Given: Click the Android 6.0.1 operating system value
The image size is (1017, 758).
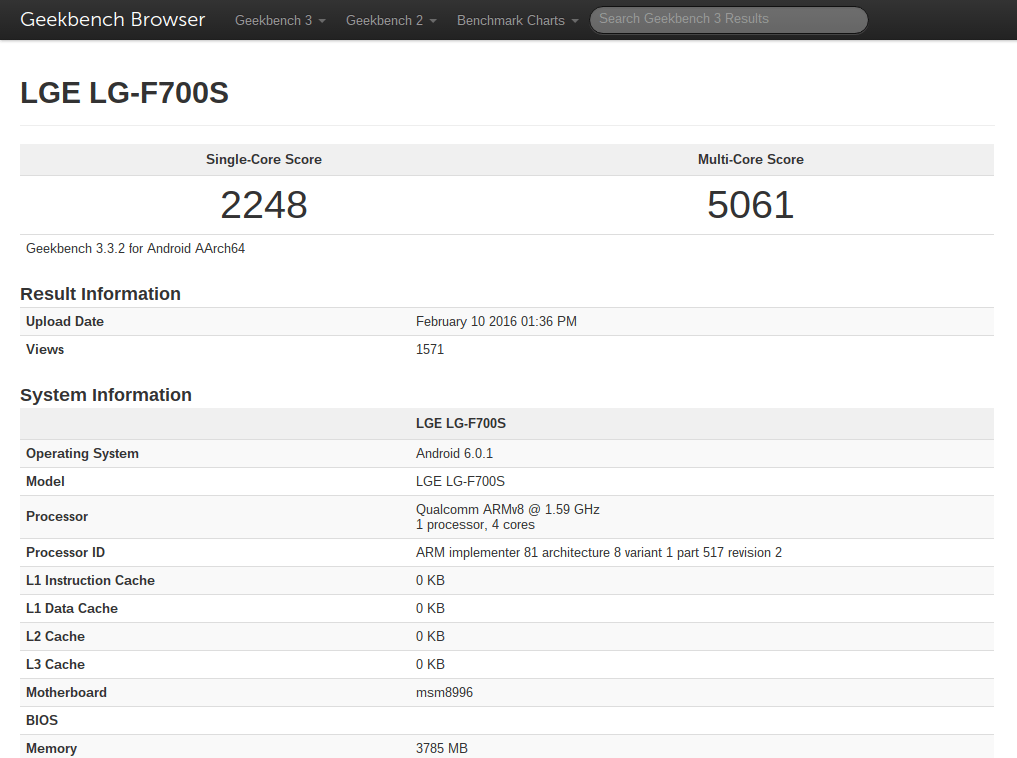Looking at the screenshot, I should pos(454,453).
